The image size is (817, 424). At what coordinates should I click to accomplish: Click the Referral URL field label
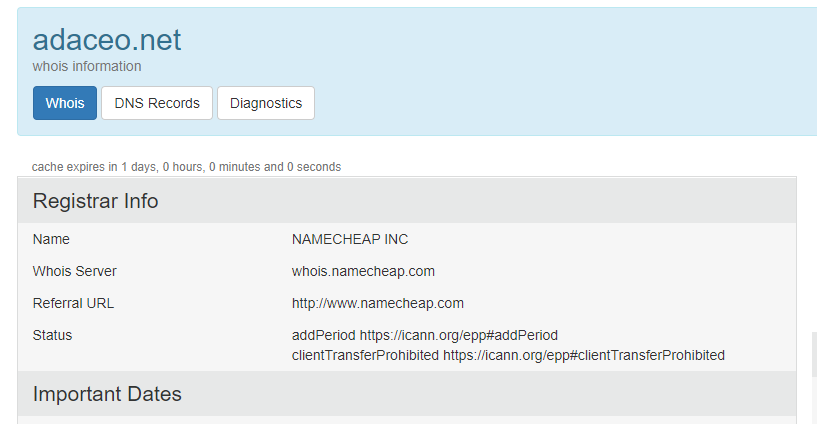(x=72, y=303)
